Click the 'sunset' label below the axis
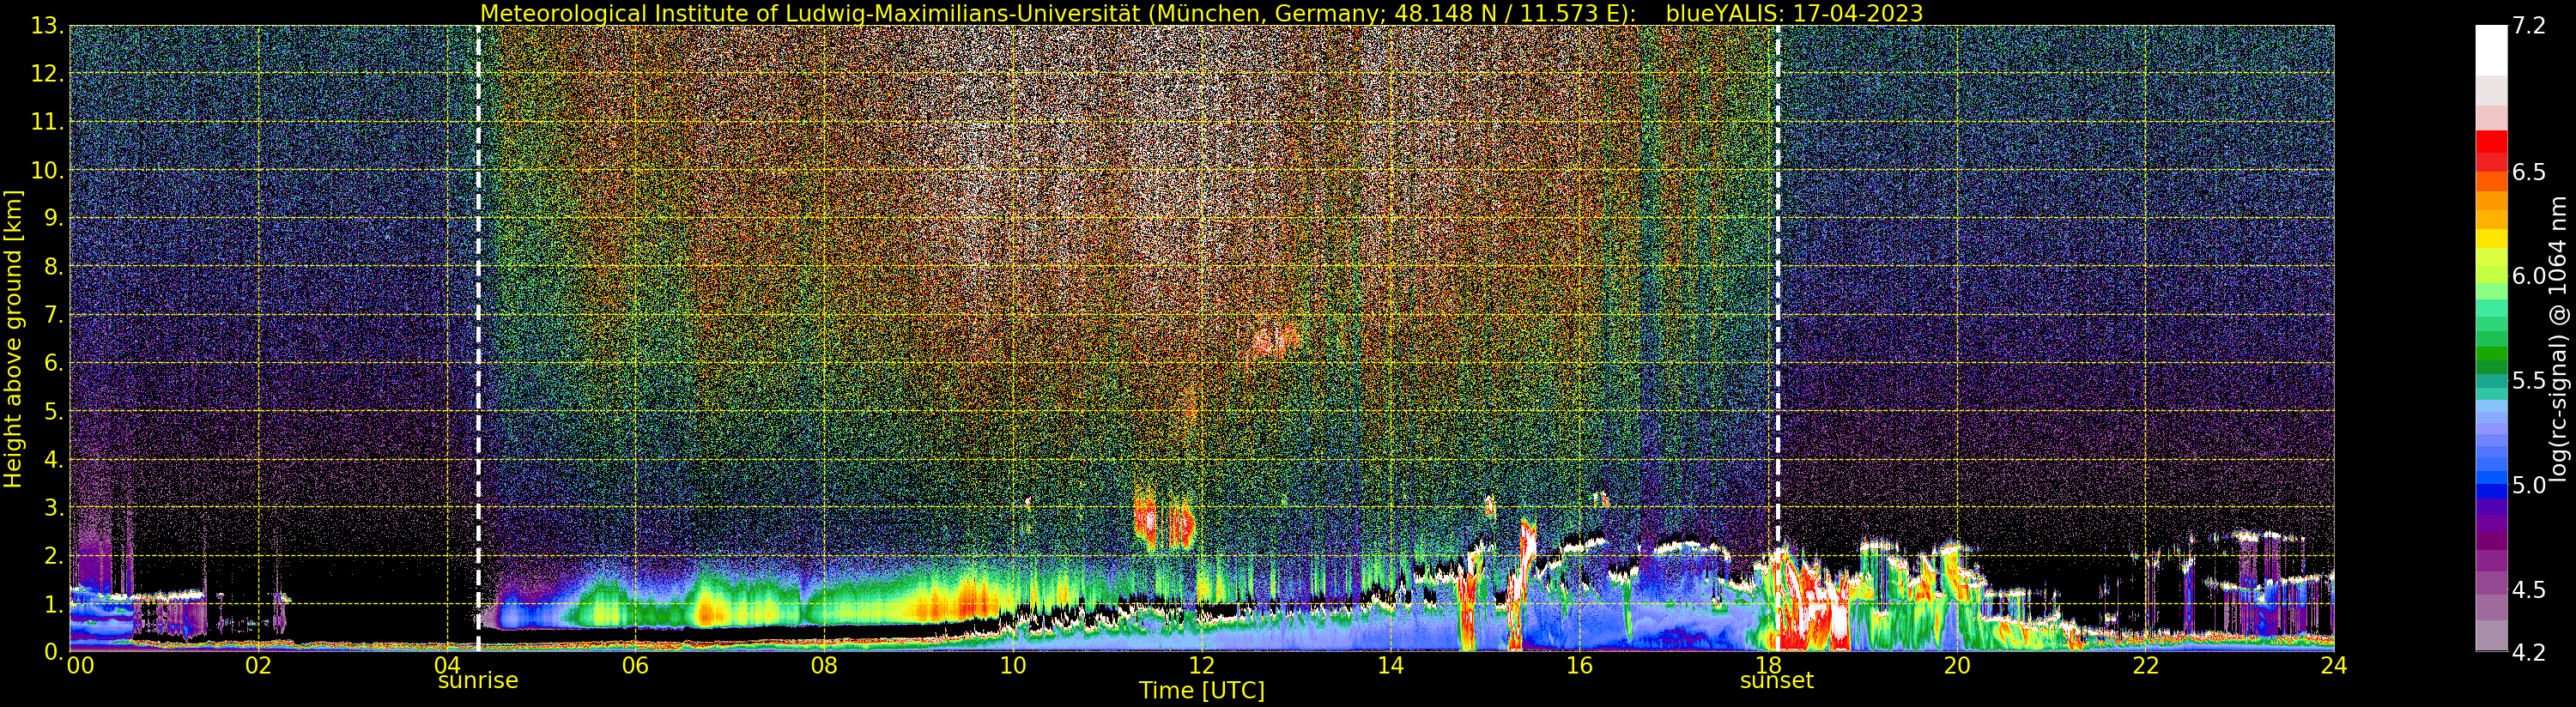The height and width of the screenshot is (707, 2576). click(1776, 681)
